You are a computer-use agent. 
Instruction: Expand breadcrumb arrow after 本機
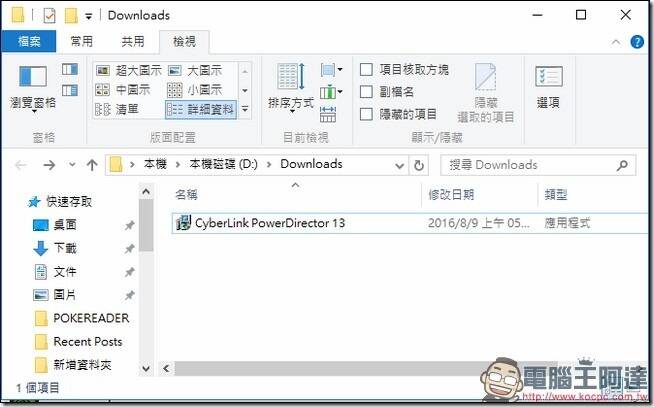click(x=178, y=165)
